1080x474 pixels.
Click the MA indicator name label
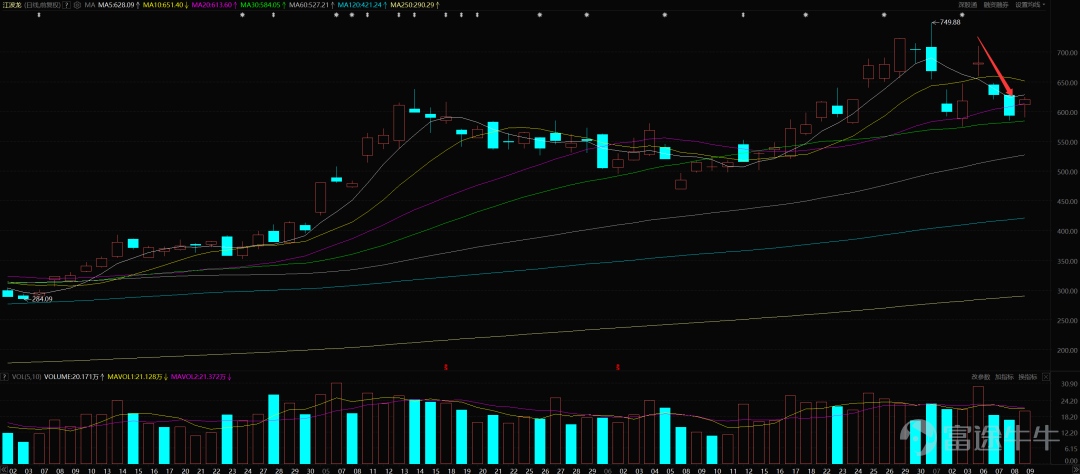coord(90,5)
